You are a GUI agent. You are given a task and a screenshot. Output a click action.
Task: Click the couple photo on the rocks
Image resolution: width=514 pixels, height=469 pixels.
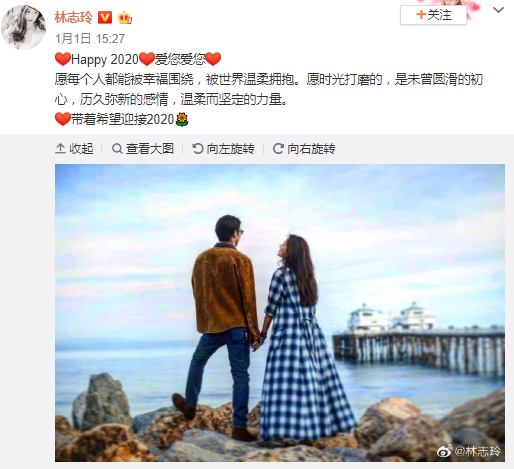(x=280, y=313)
